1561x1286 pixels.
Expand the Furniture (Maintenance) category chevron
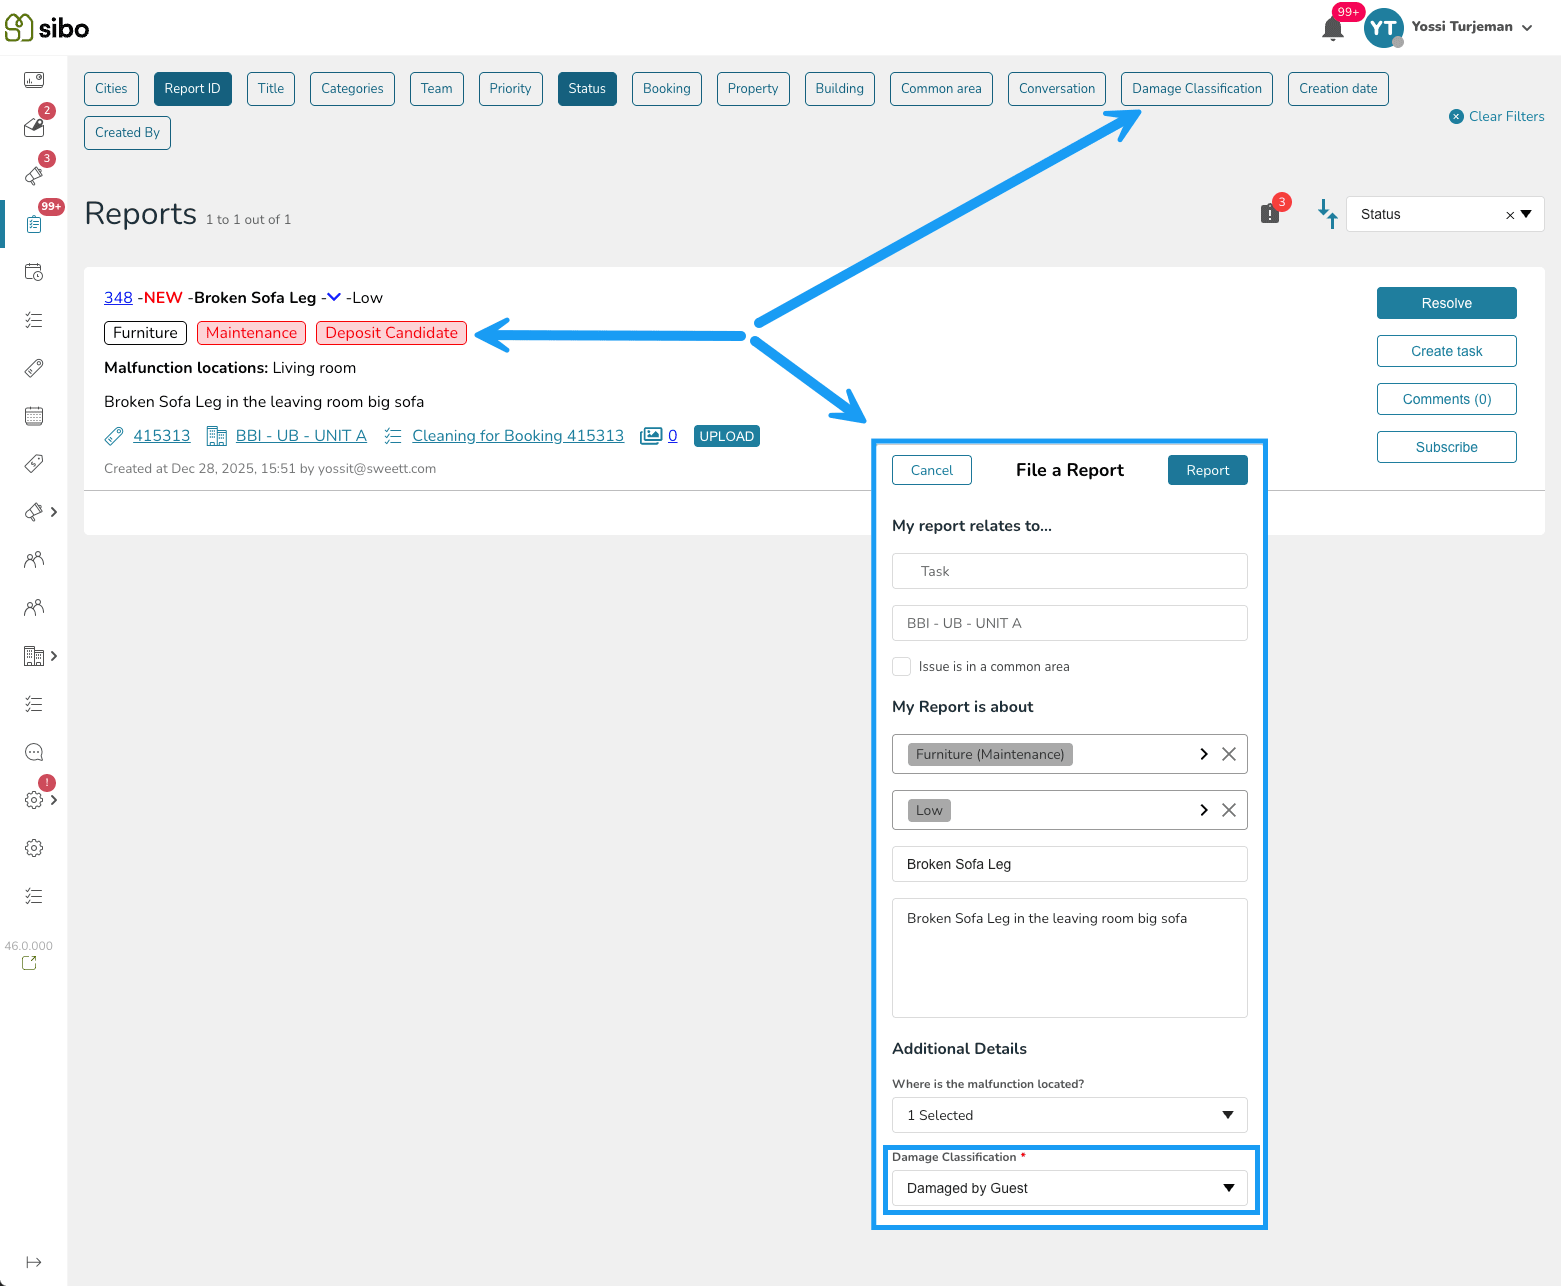coord(1204,754)
